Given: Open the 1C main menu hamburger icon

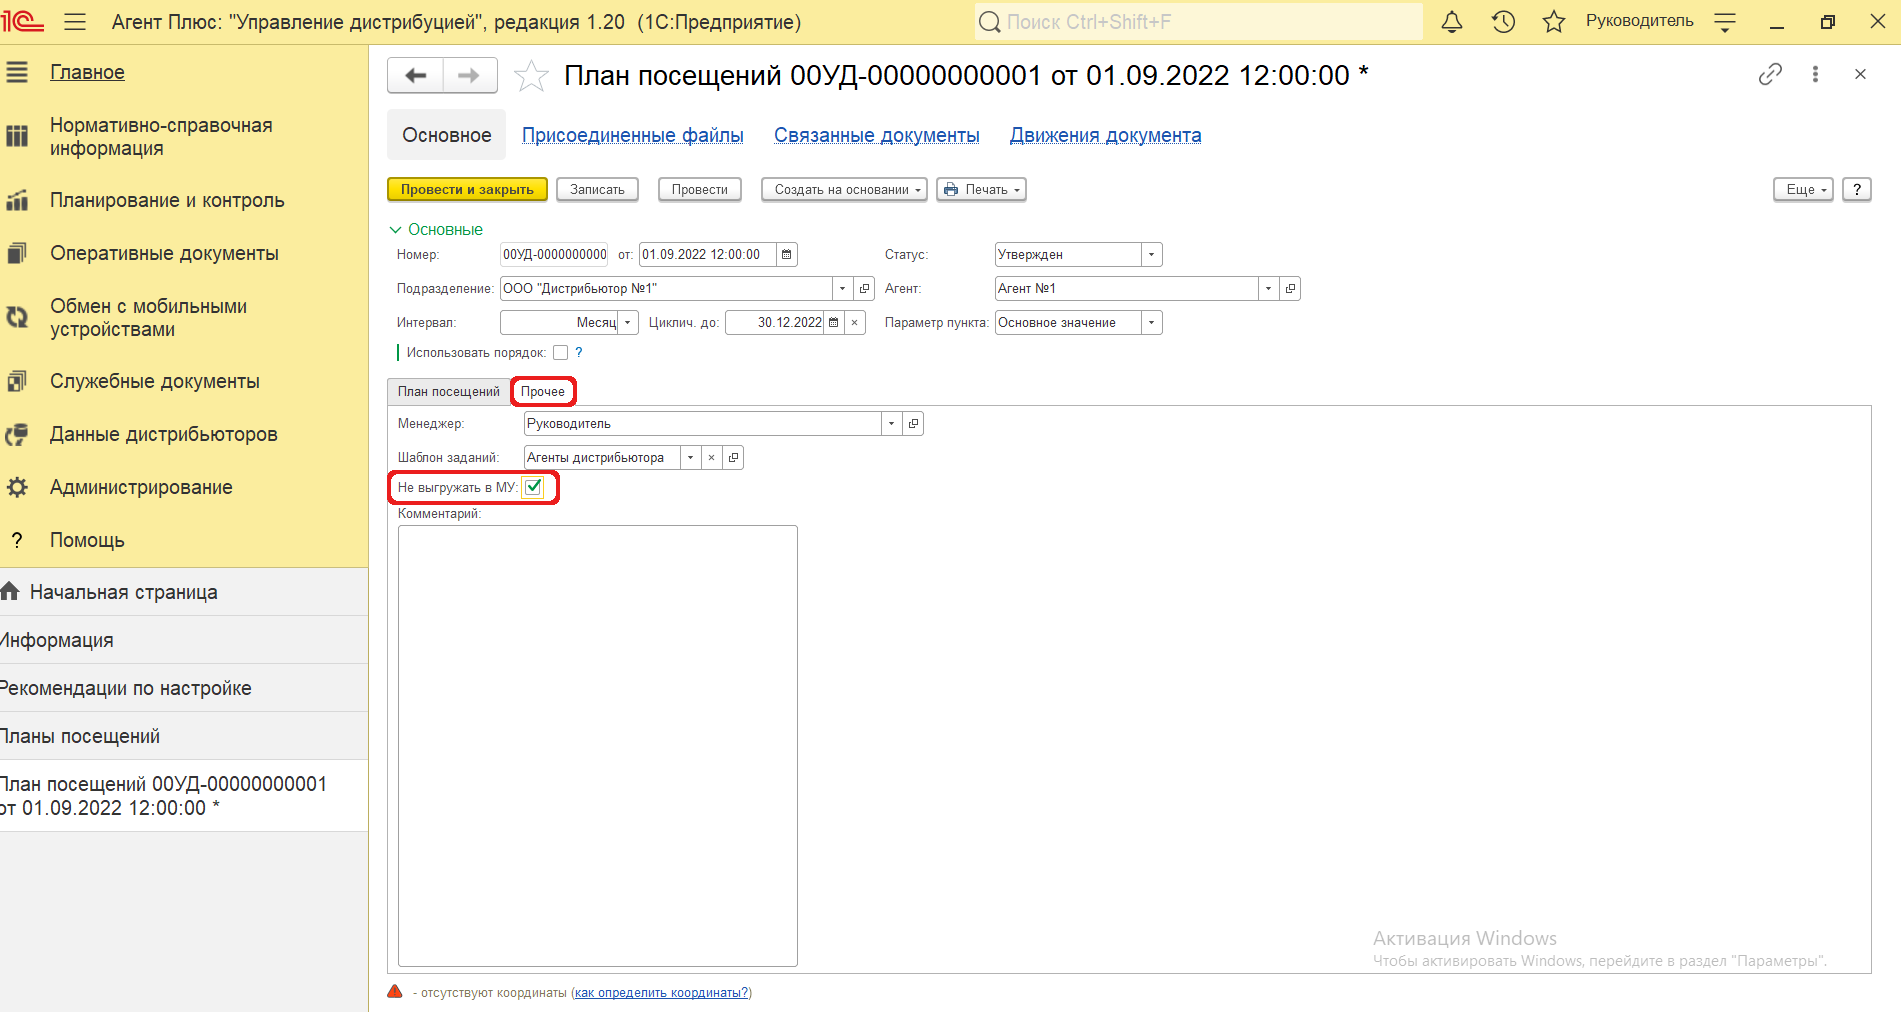Looking at the screenshot, I should pyautogui.click(x=75, y=21).
